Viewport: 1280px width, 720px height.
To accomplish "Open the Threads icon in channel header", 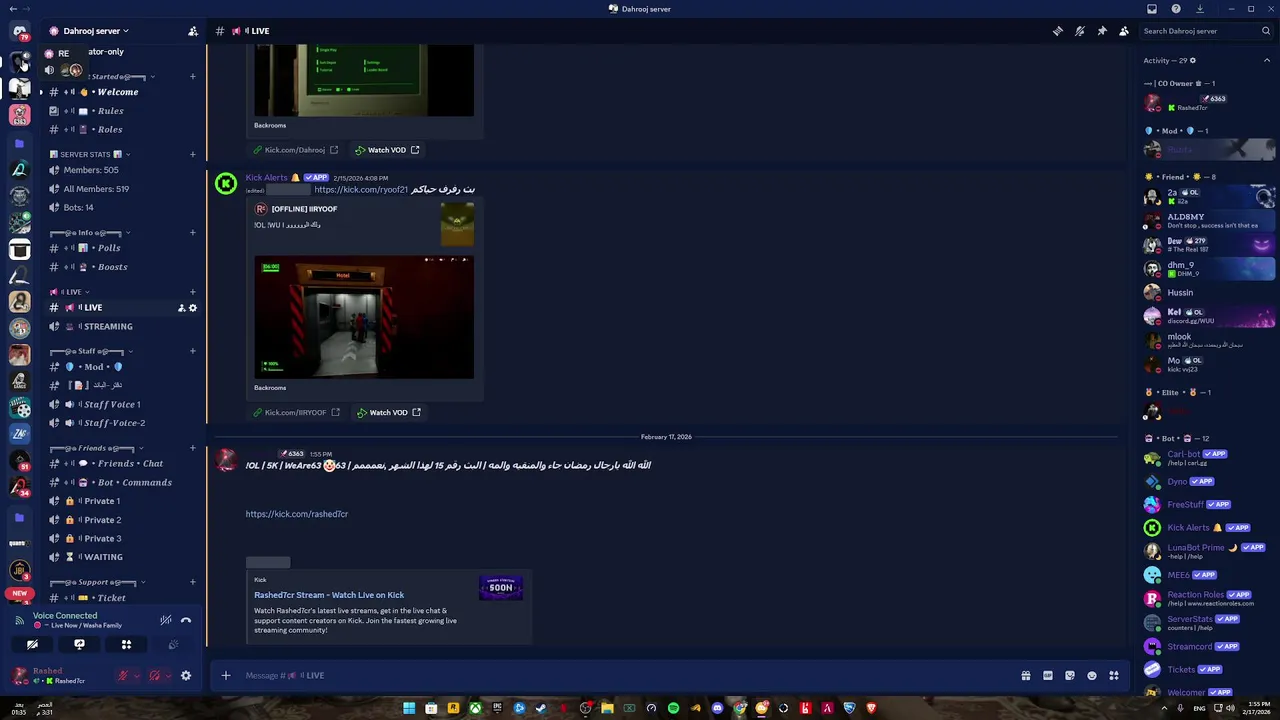I will coord(1058,31).
